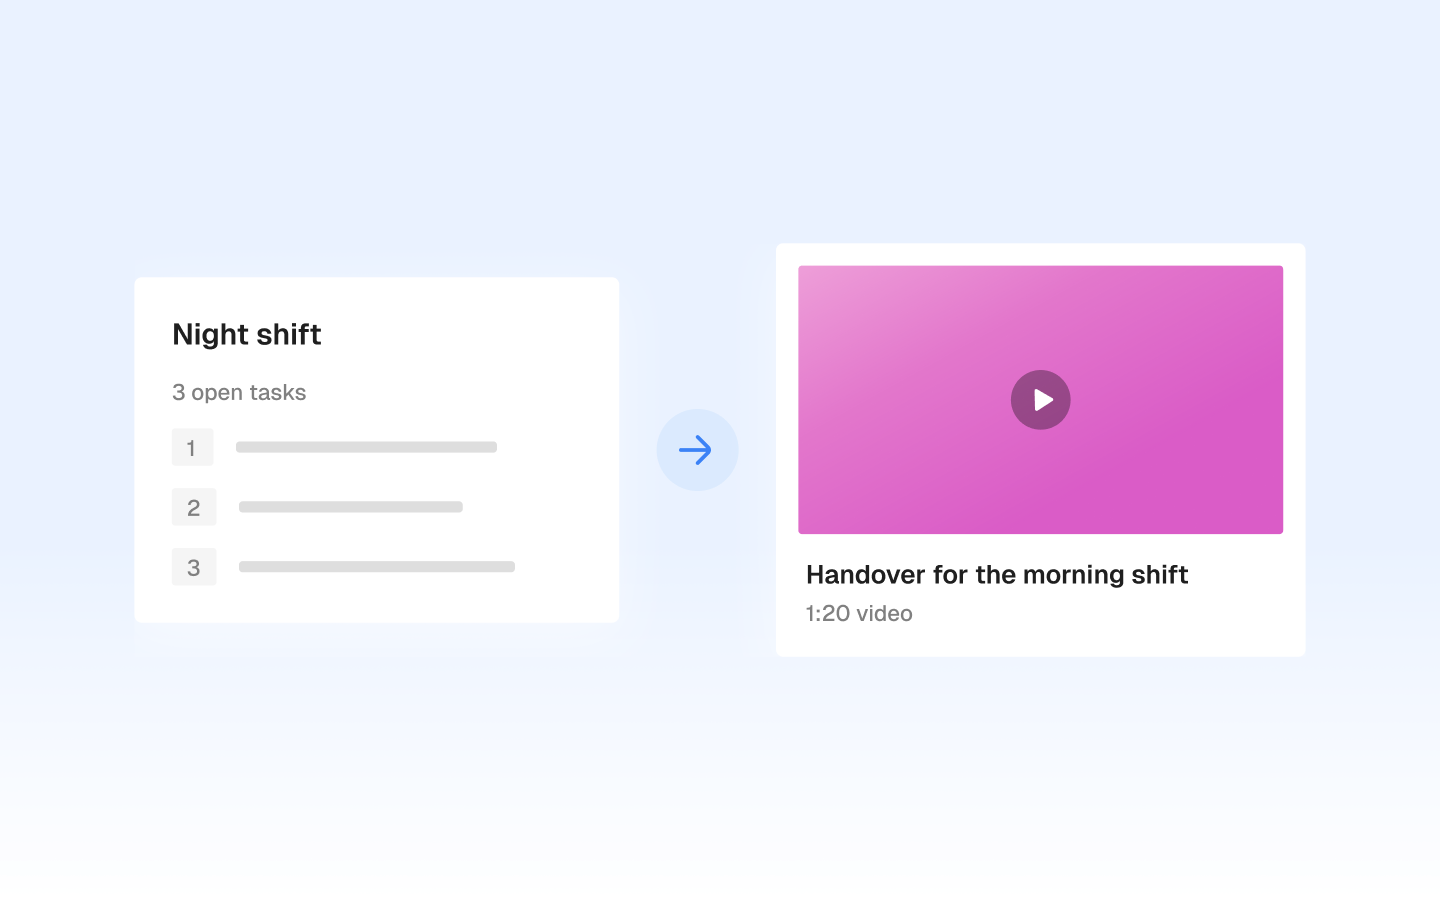Play the handover video

coord(1040,400)
